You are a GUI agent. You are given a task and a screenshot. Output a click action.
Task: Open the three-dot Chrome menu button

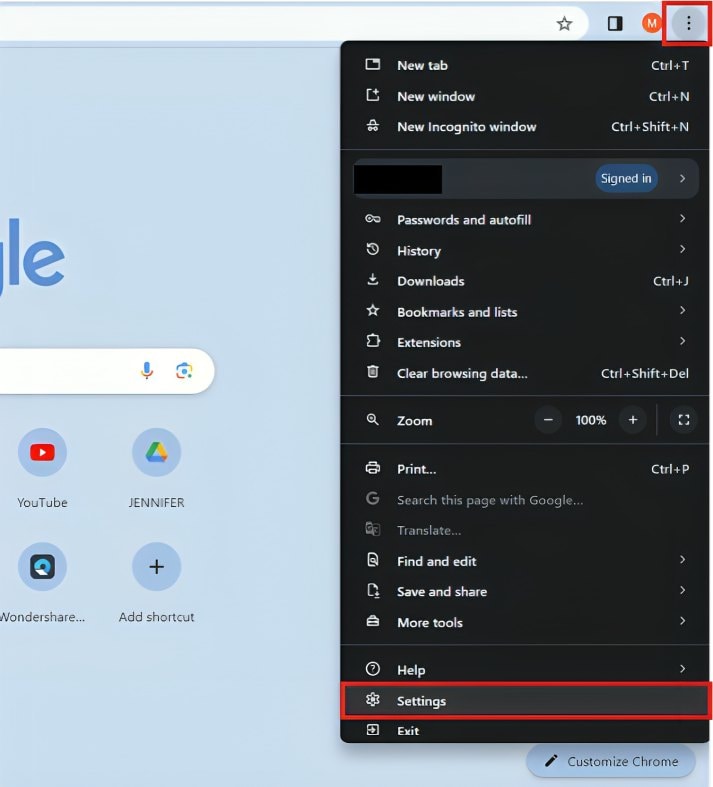point(688,23)
